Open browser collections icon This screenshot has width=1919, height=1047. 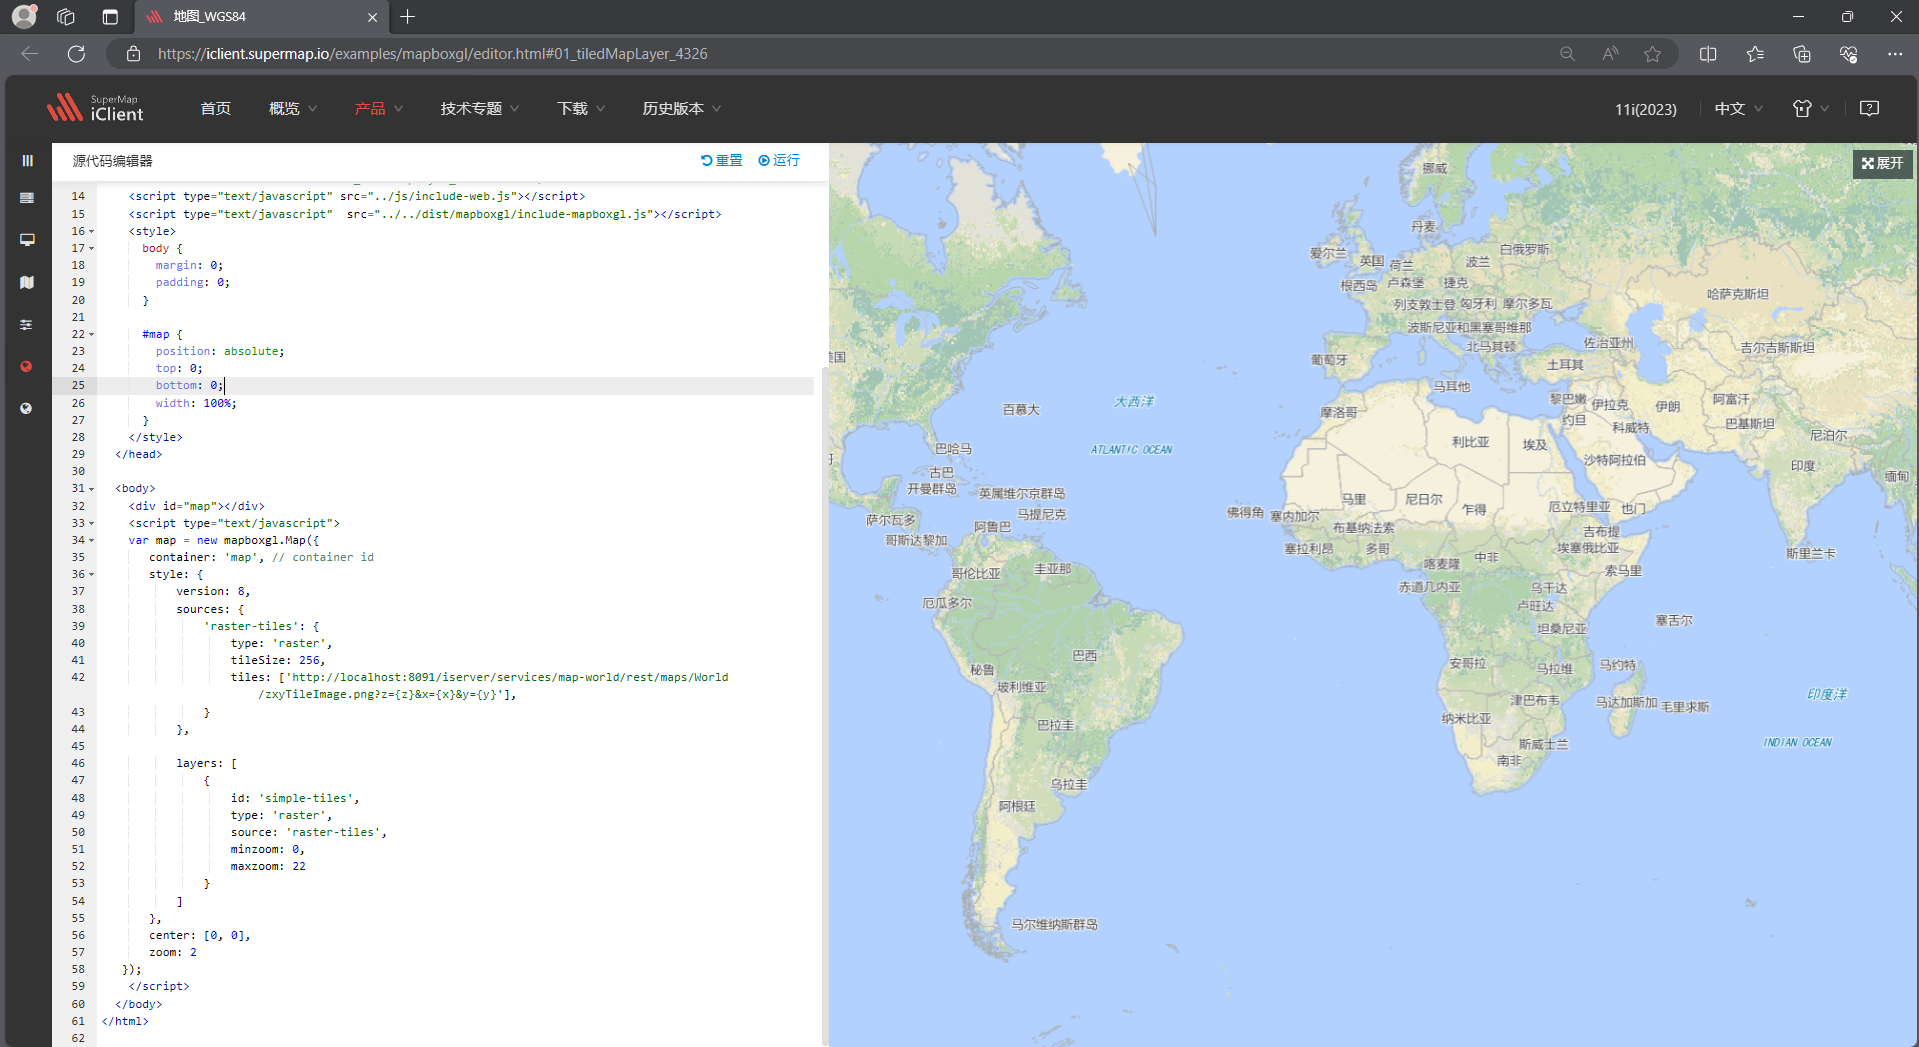[1802, 54]
